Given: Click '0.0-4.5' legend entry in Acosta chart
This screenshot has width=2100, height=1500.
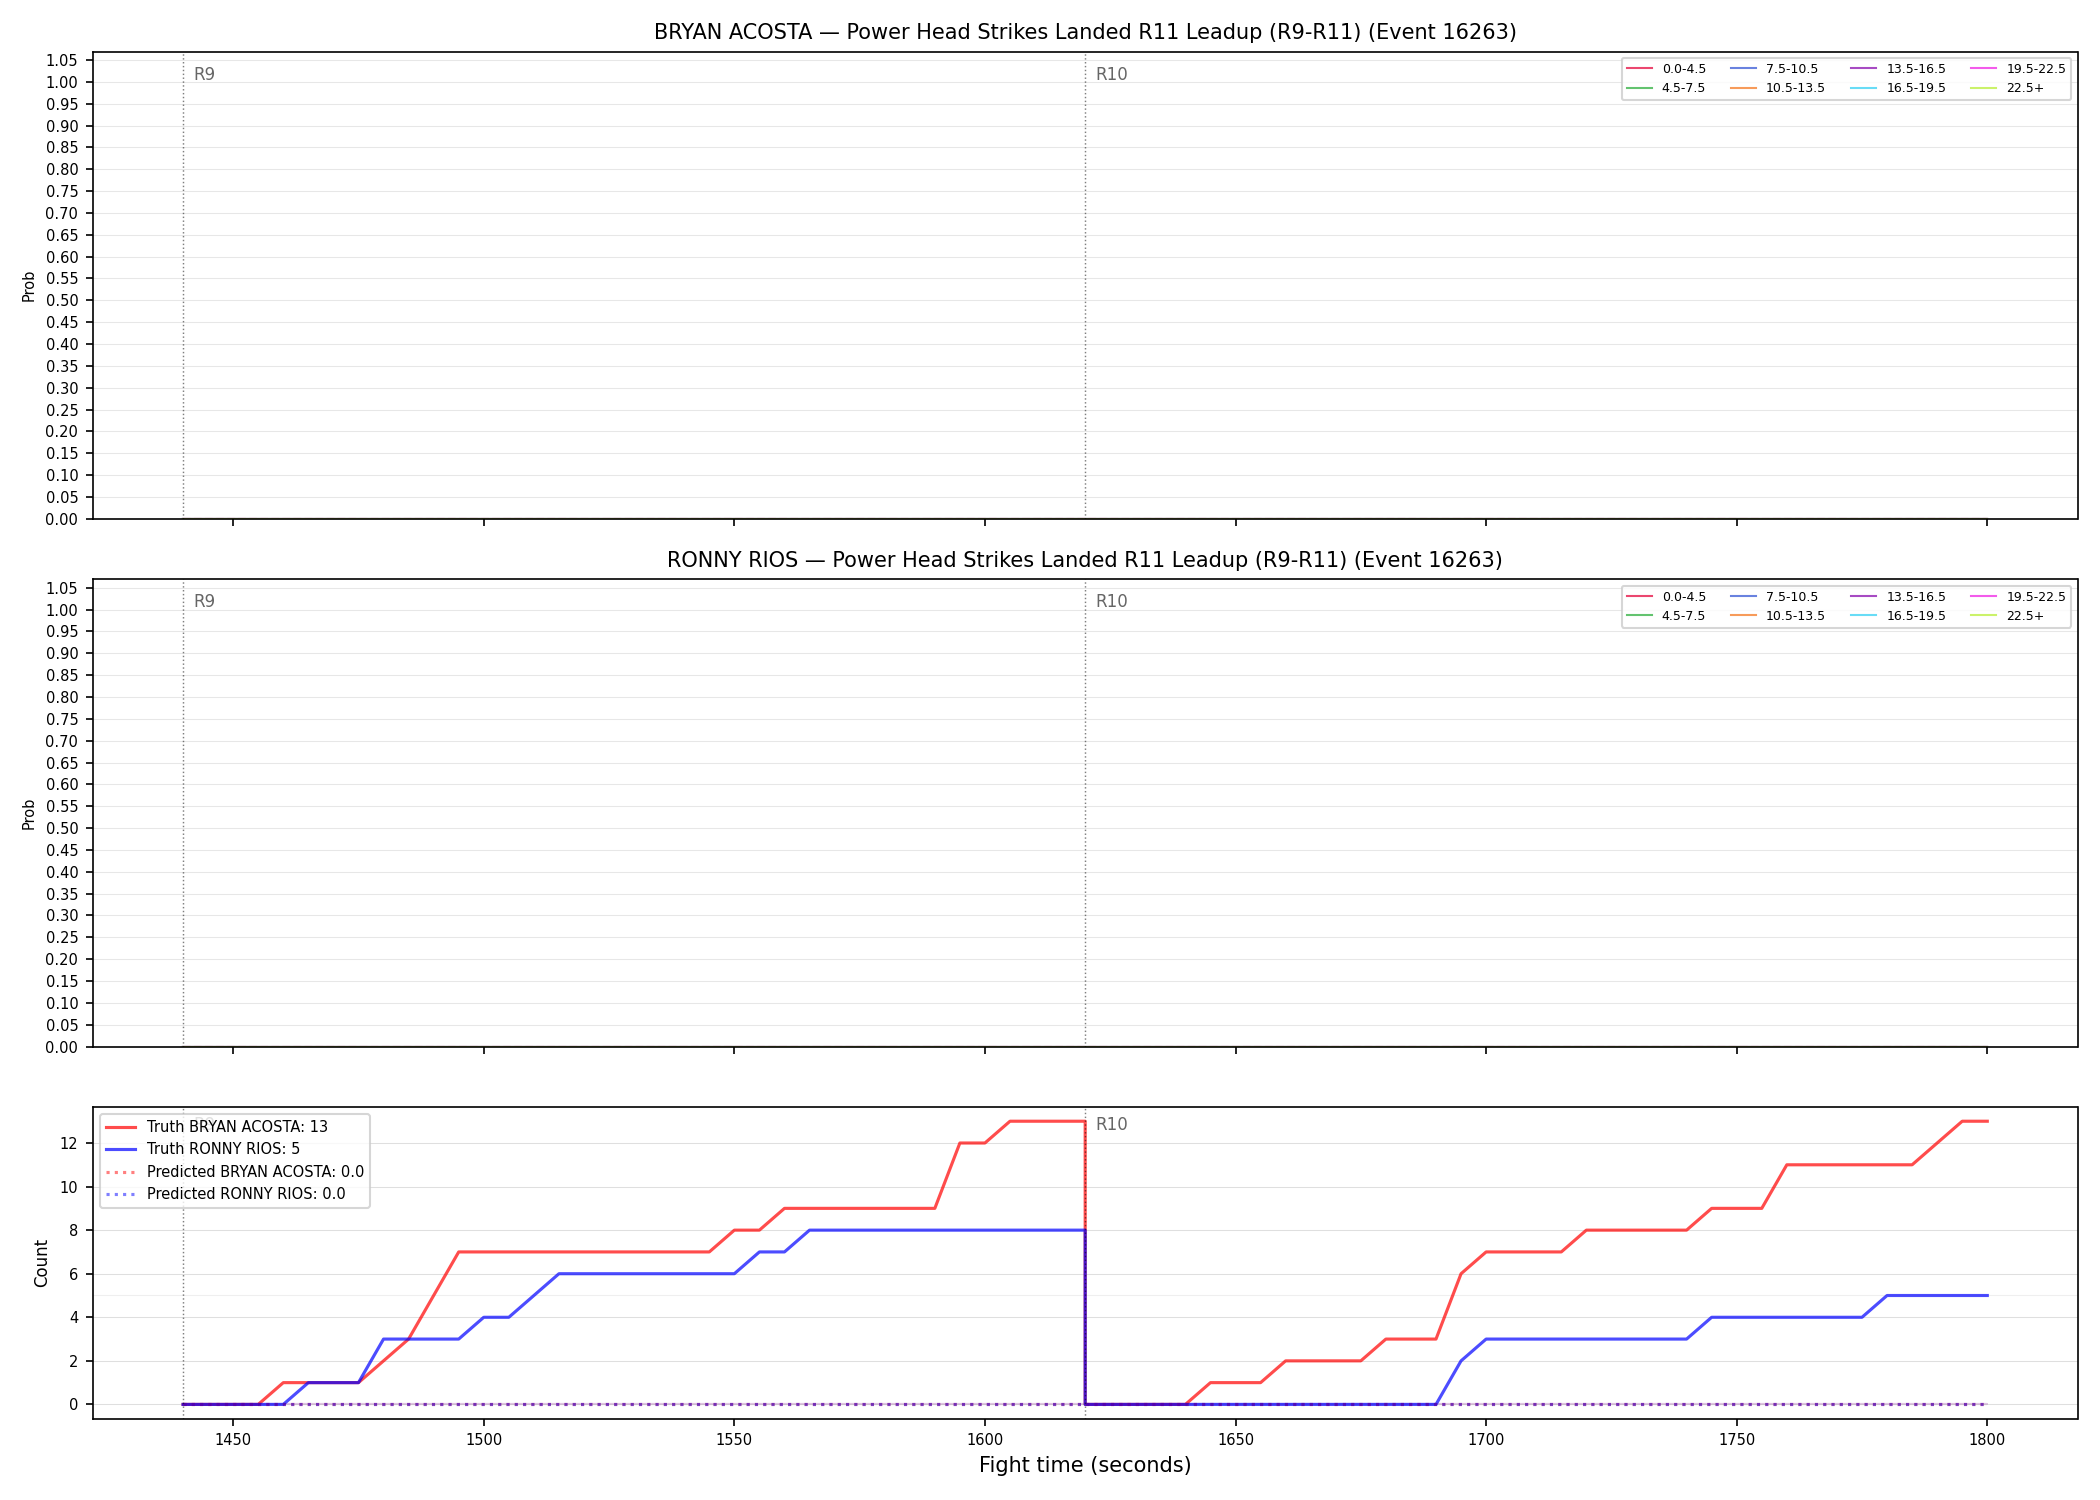Looking at the screenshot, I should tap(1667, 69).
